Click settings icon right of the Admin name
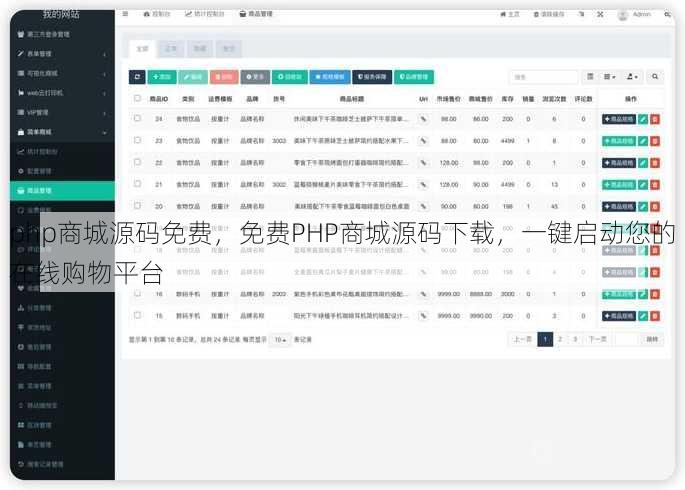 pos(667,14)
